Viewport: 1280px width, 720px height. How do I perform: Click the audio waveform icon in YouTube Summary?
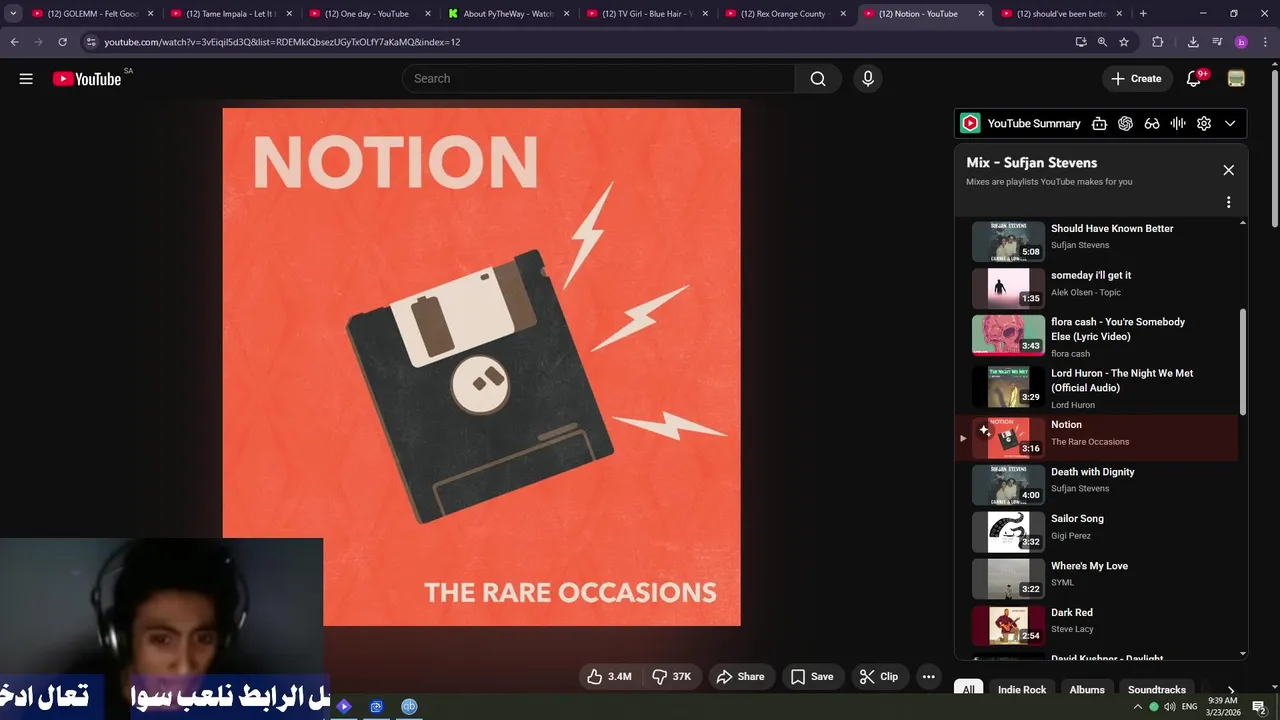click(1178, 123)
